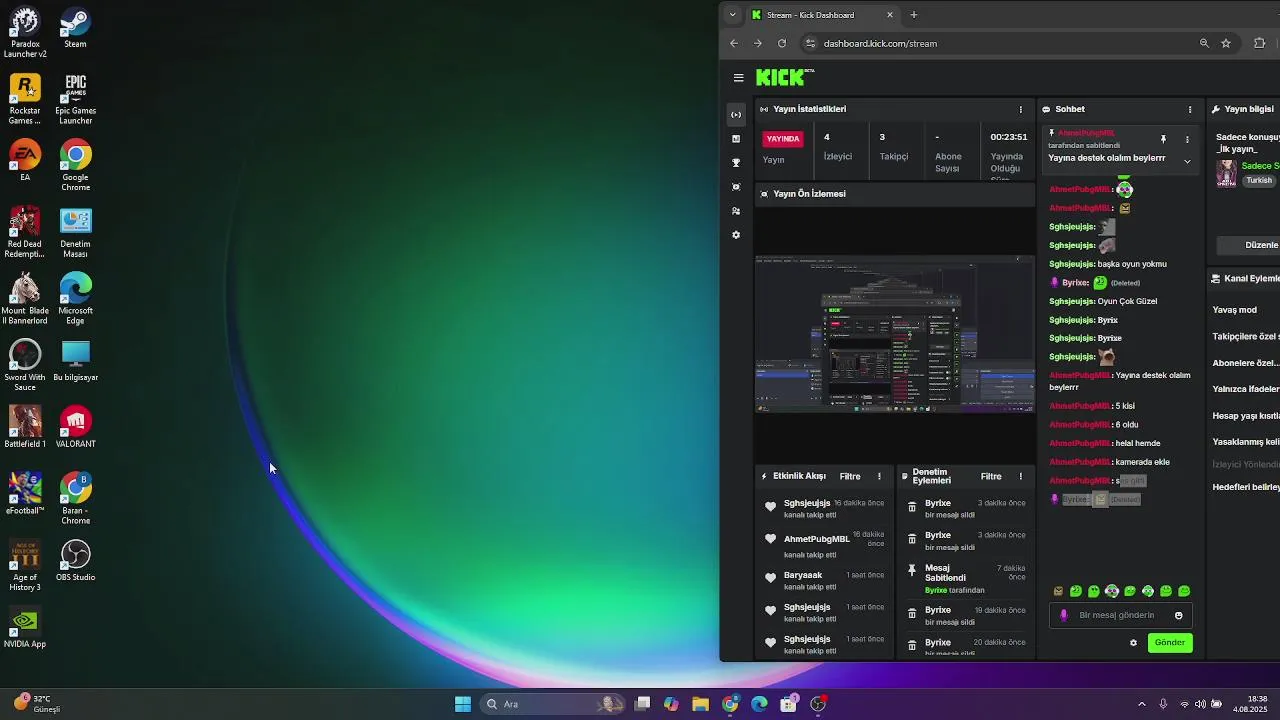Open chat settings gear beside Gönder
Screen dimensions: 1280x720
1133,643
